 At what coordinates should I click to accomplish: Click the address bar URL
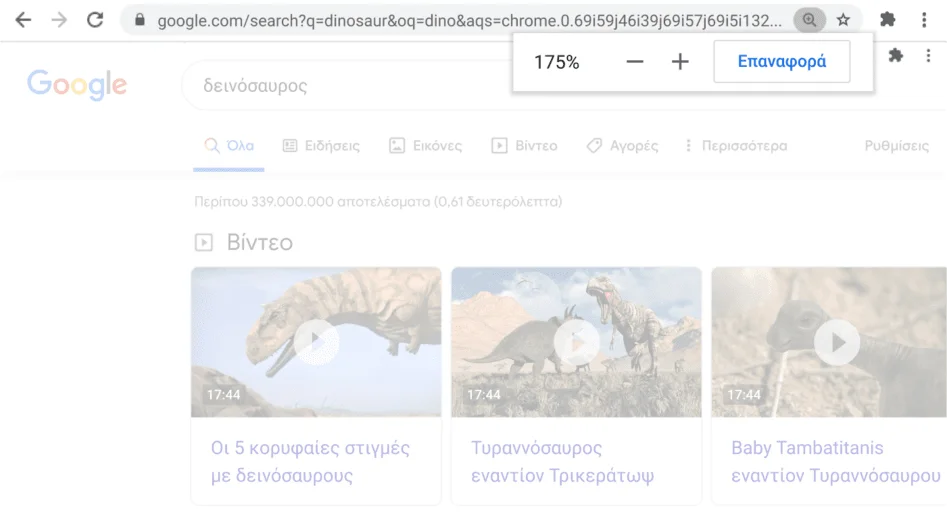pyautogui.click(x=469, y=21)
